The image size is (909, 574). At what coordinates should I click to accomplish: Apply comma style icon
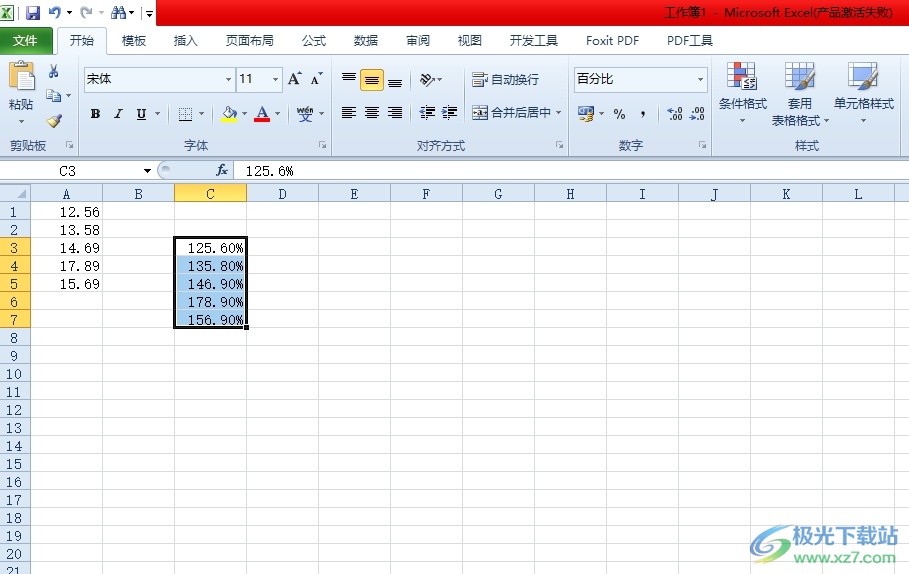(643, 114)
